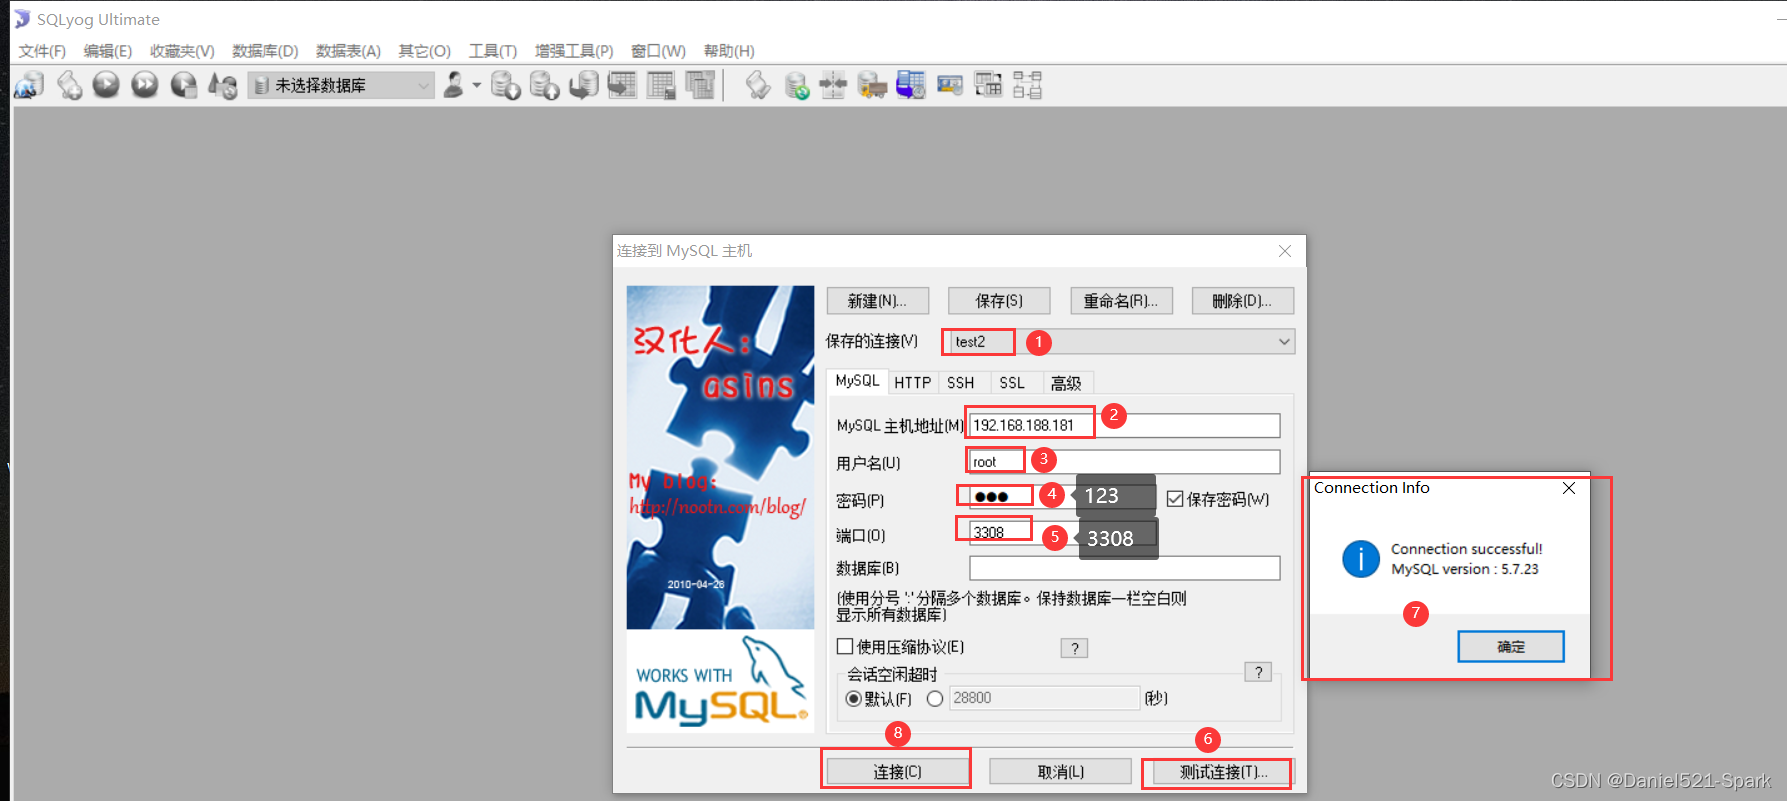Click the create table icon
The width and height of the screenshot is (1787, 801).
[622, 85]
